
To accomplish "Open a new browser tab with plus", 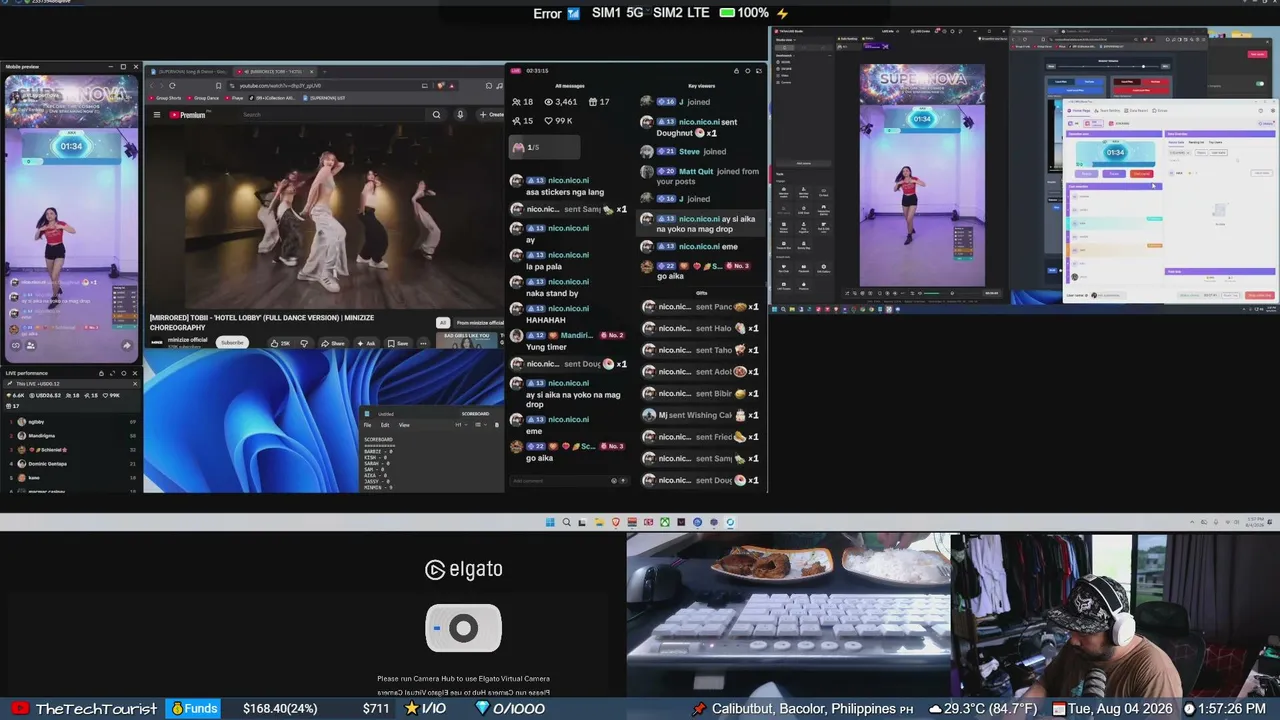I will click(x=324, y=71).
